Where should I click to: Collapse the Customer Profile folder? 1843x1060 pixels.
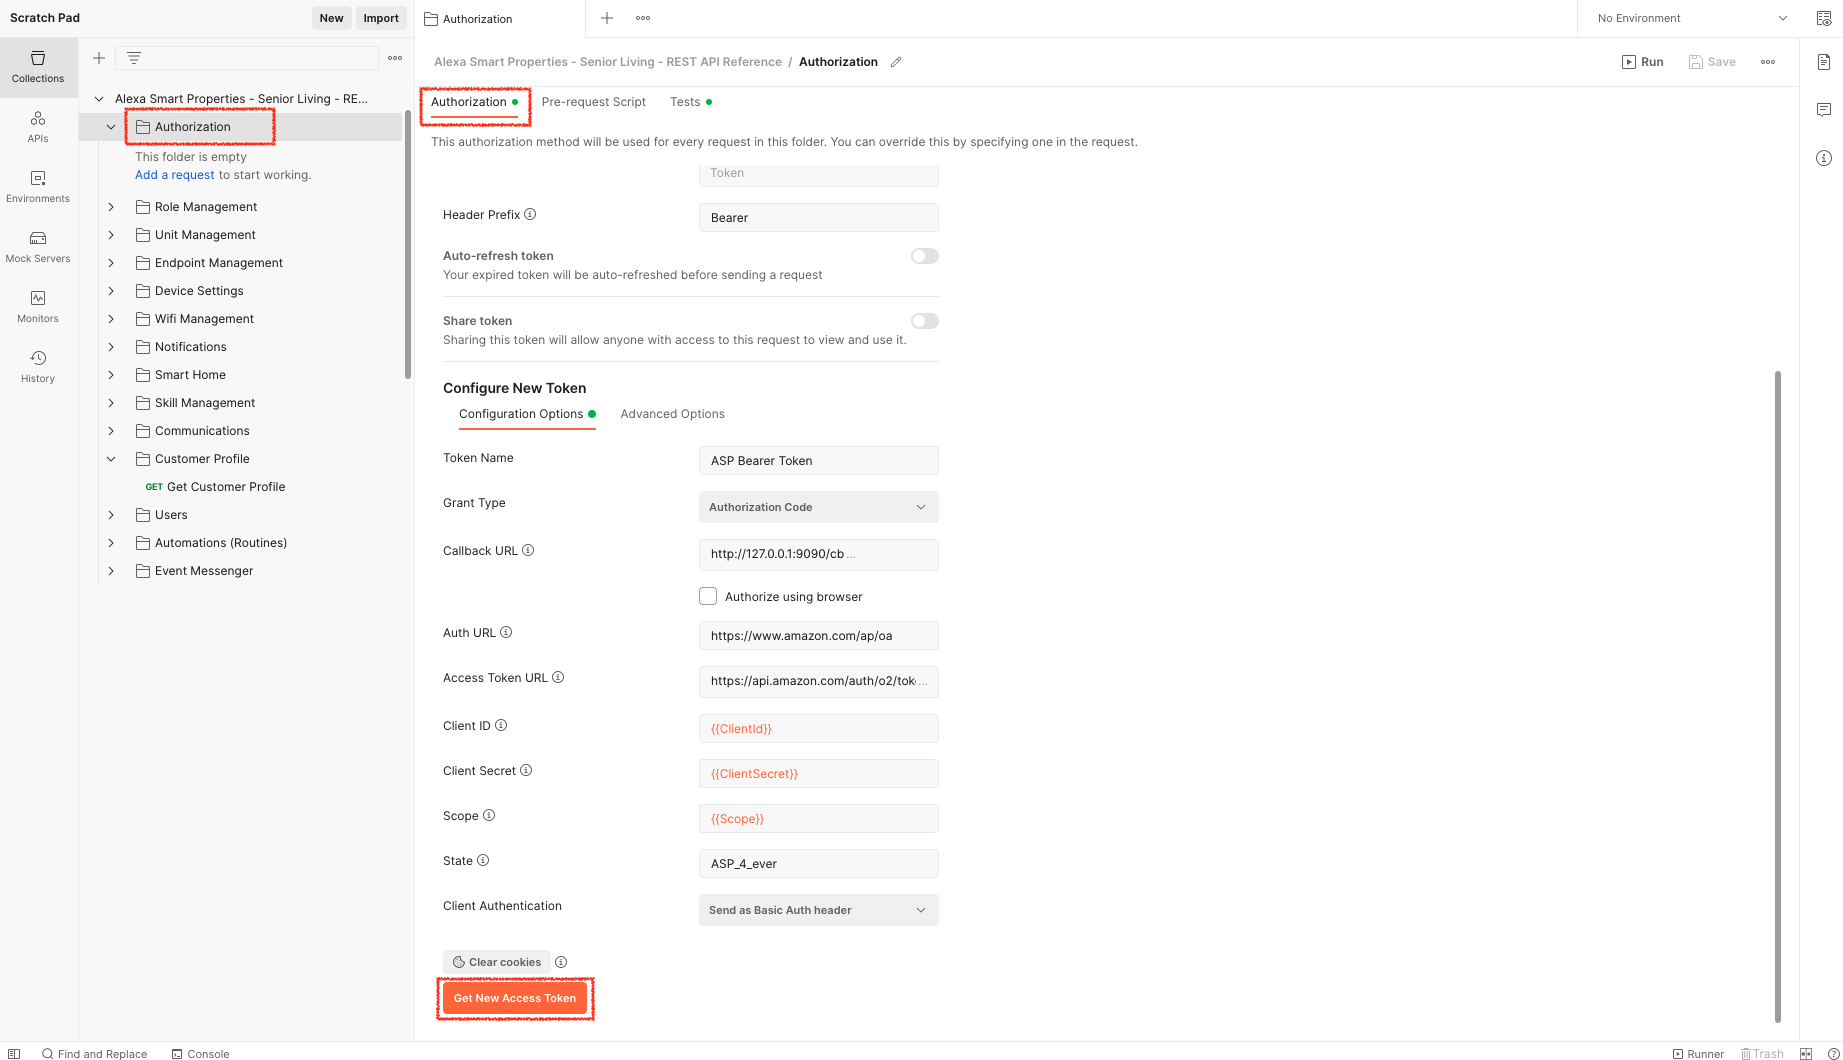click(111, 459)
